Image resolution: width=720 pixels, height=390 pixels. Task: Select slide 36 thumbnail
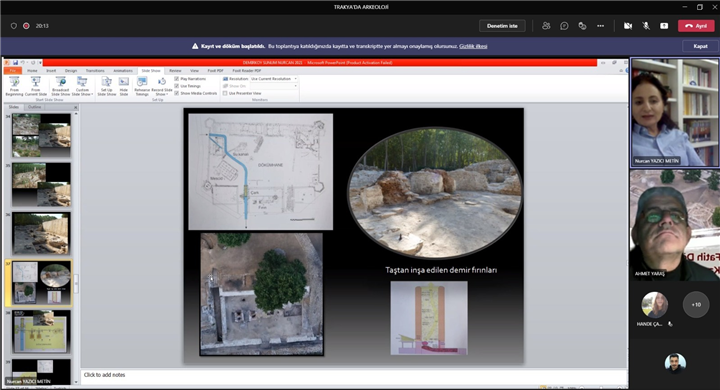tap(41, 233)
